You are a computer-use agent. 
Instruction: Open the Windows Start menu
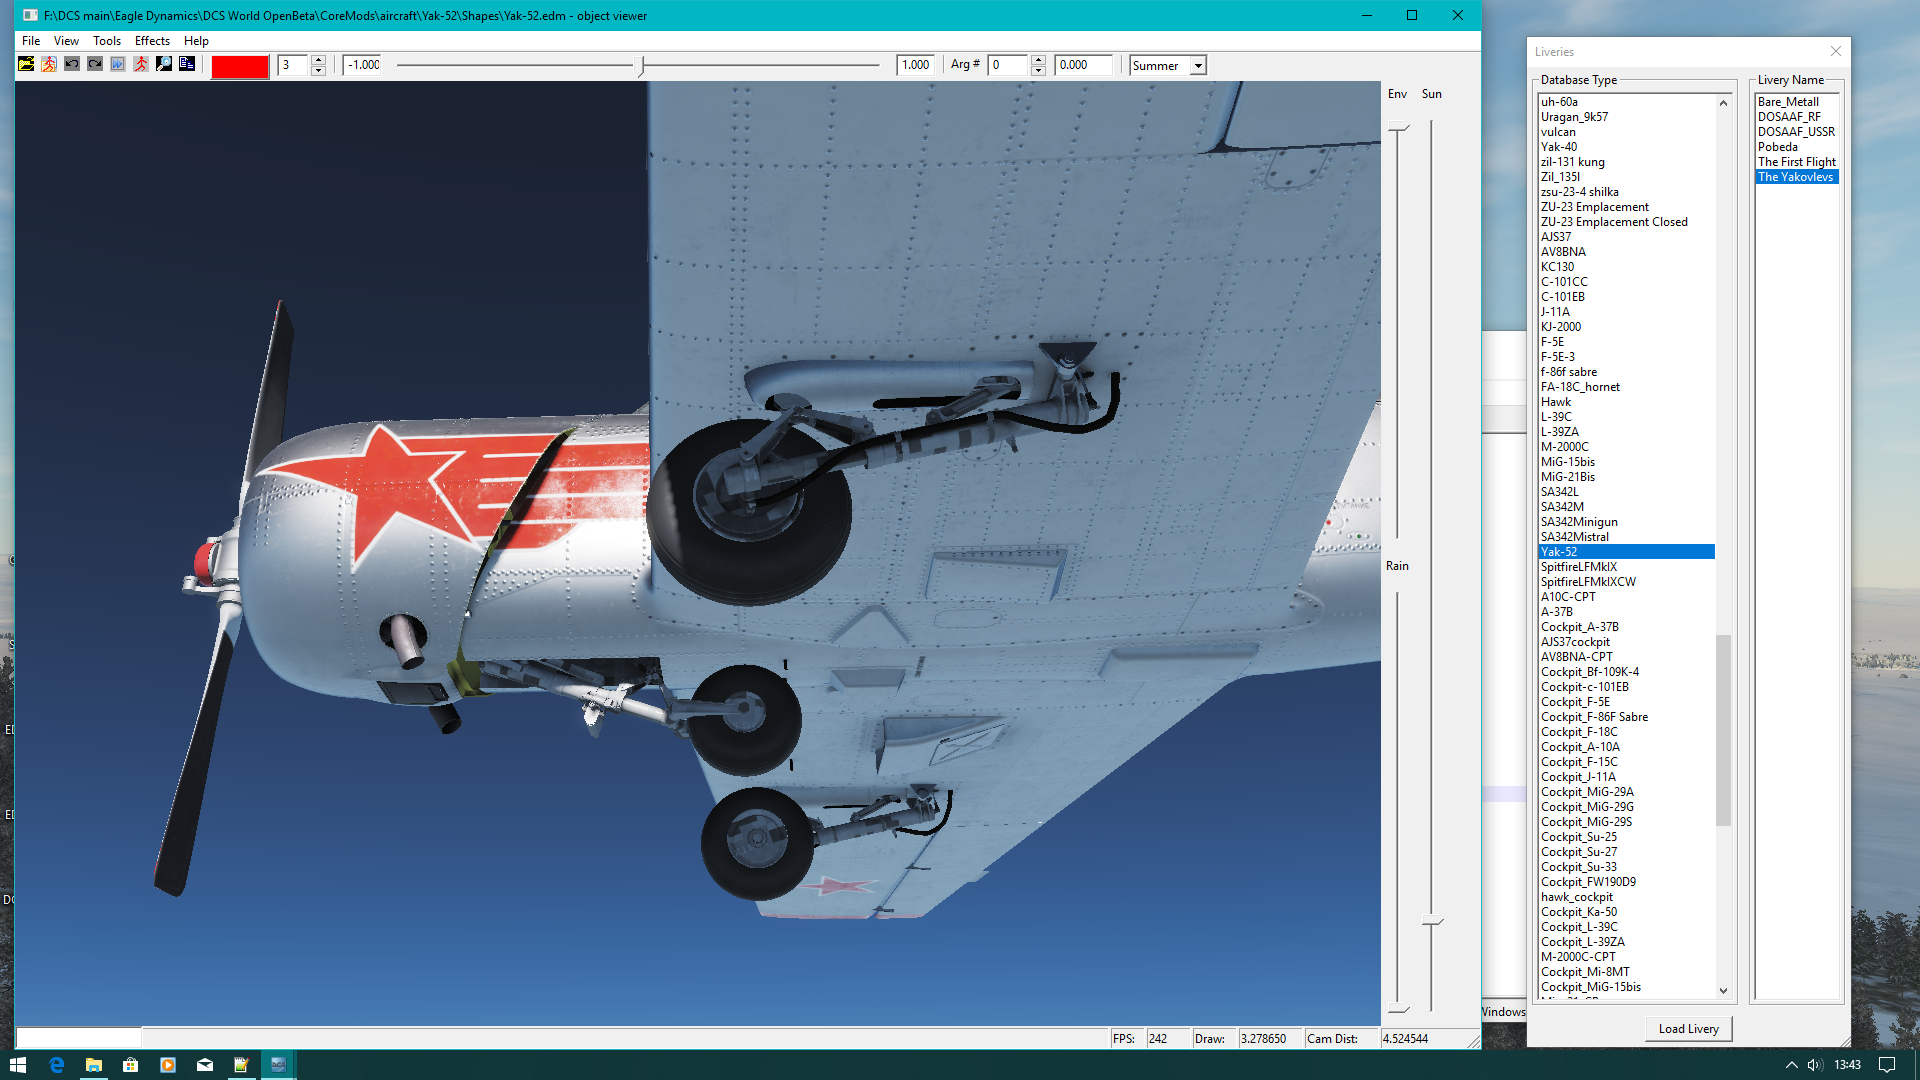18,1065
